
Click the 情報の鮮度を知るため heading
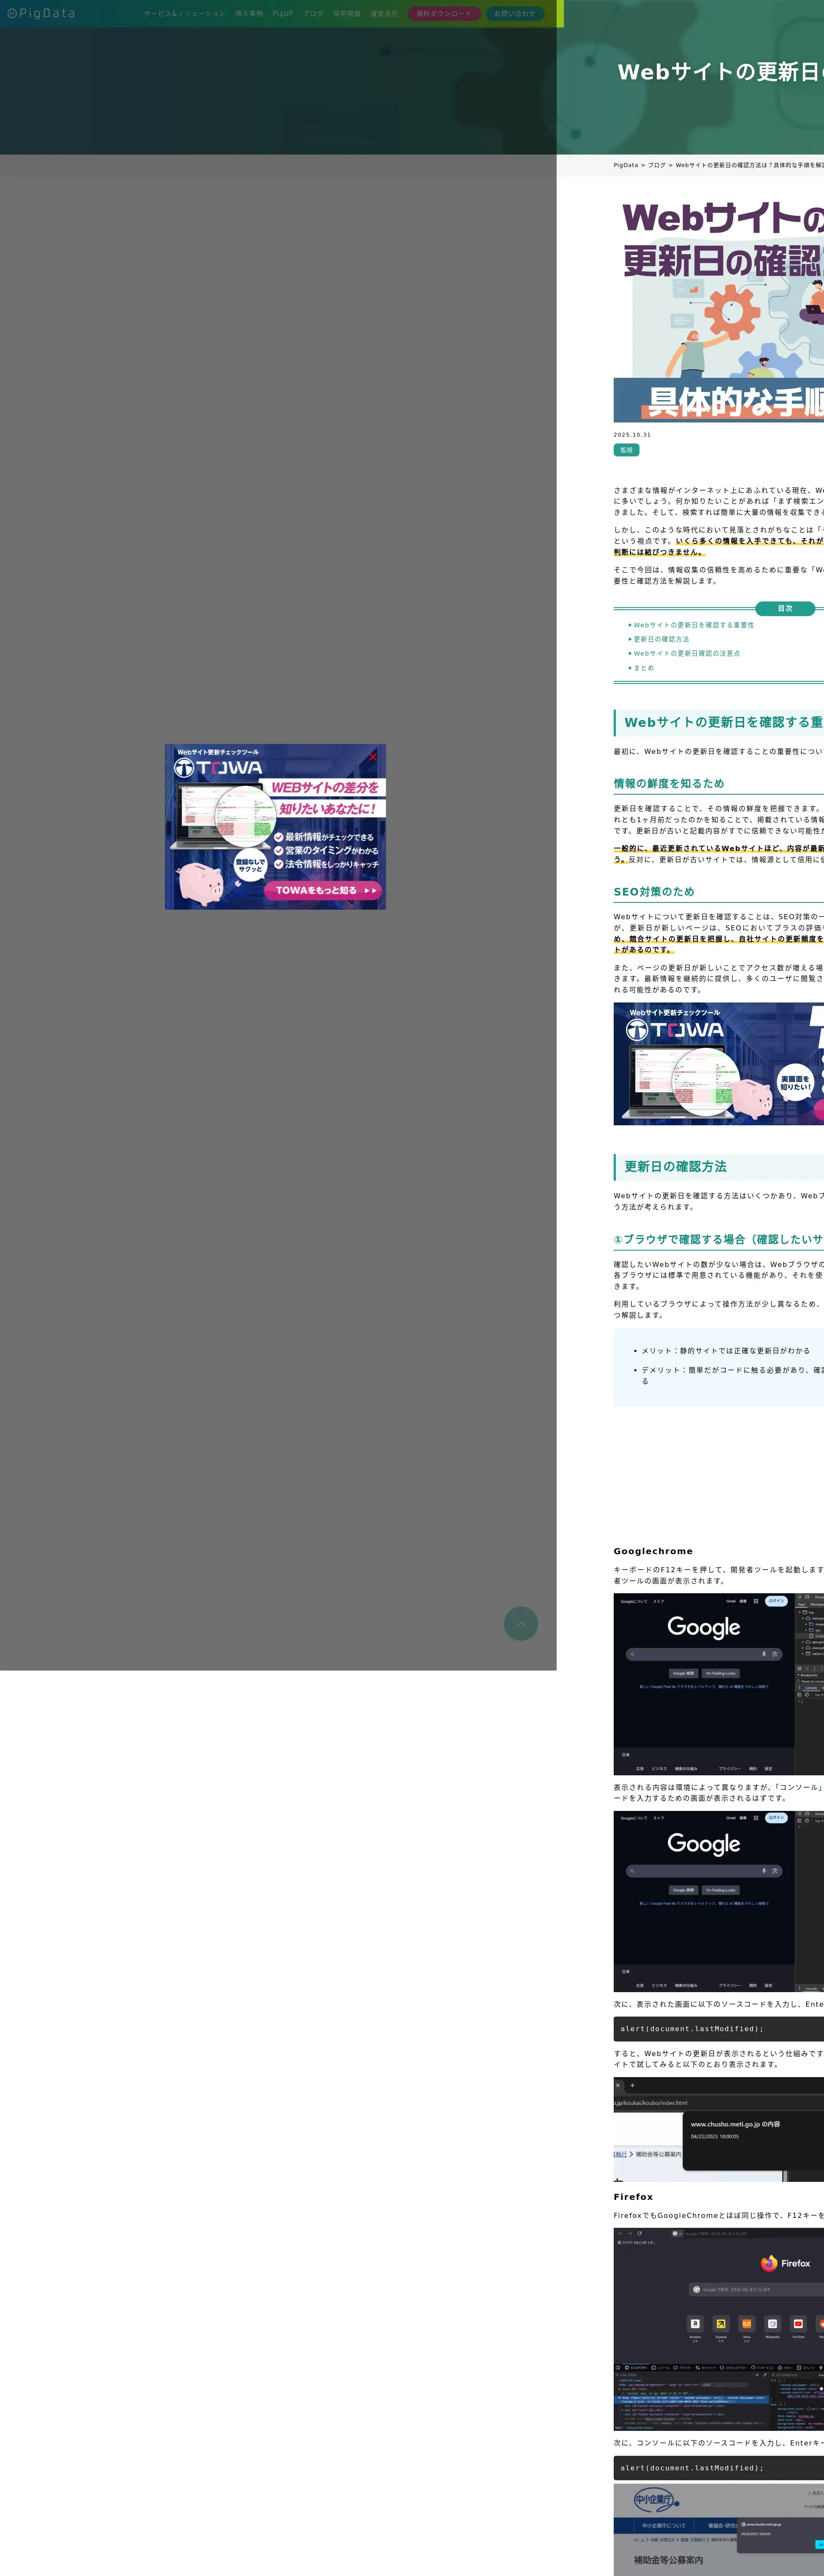coord(669,783)
